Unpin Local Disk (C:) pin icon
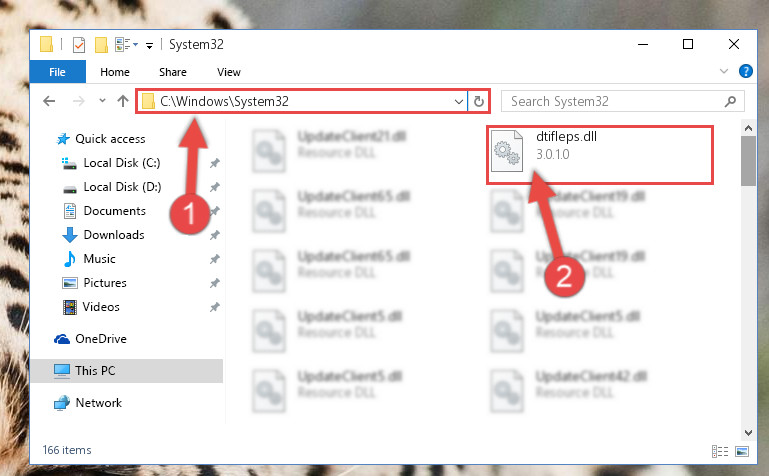 pyautogui.click(x=214, y=163)
